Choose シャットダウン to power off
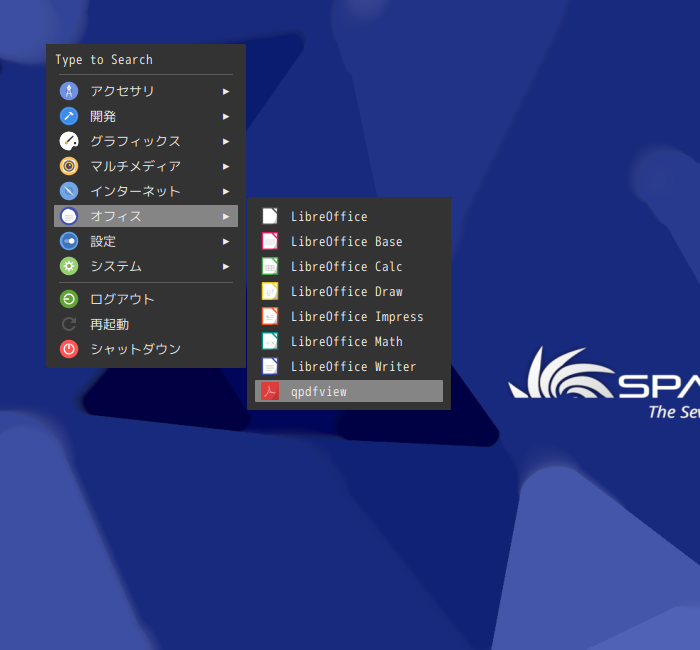 click(x=146, y=349)
